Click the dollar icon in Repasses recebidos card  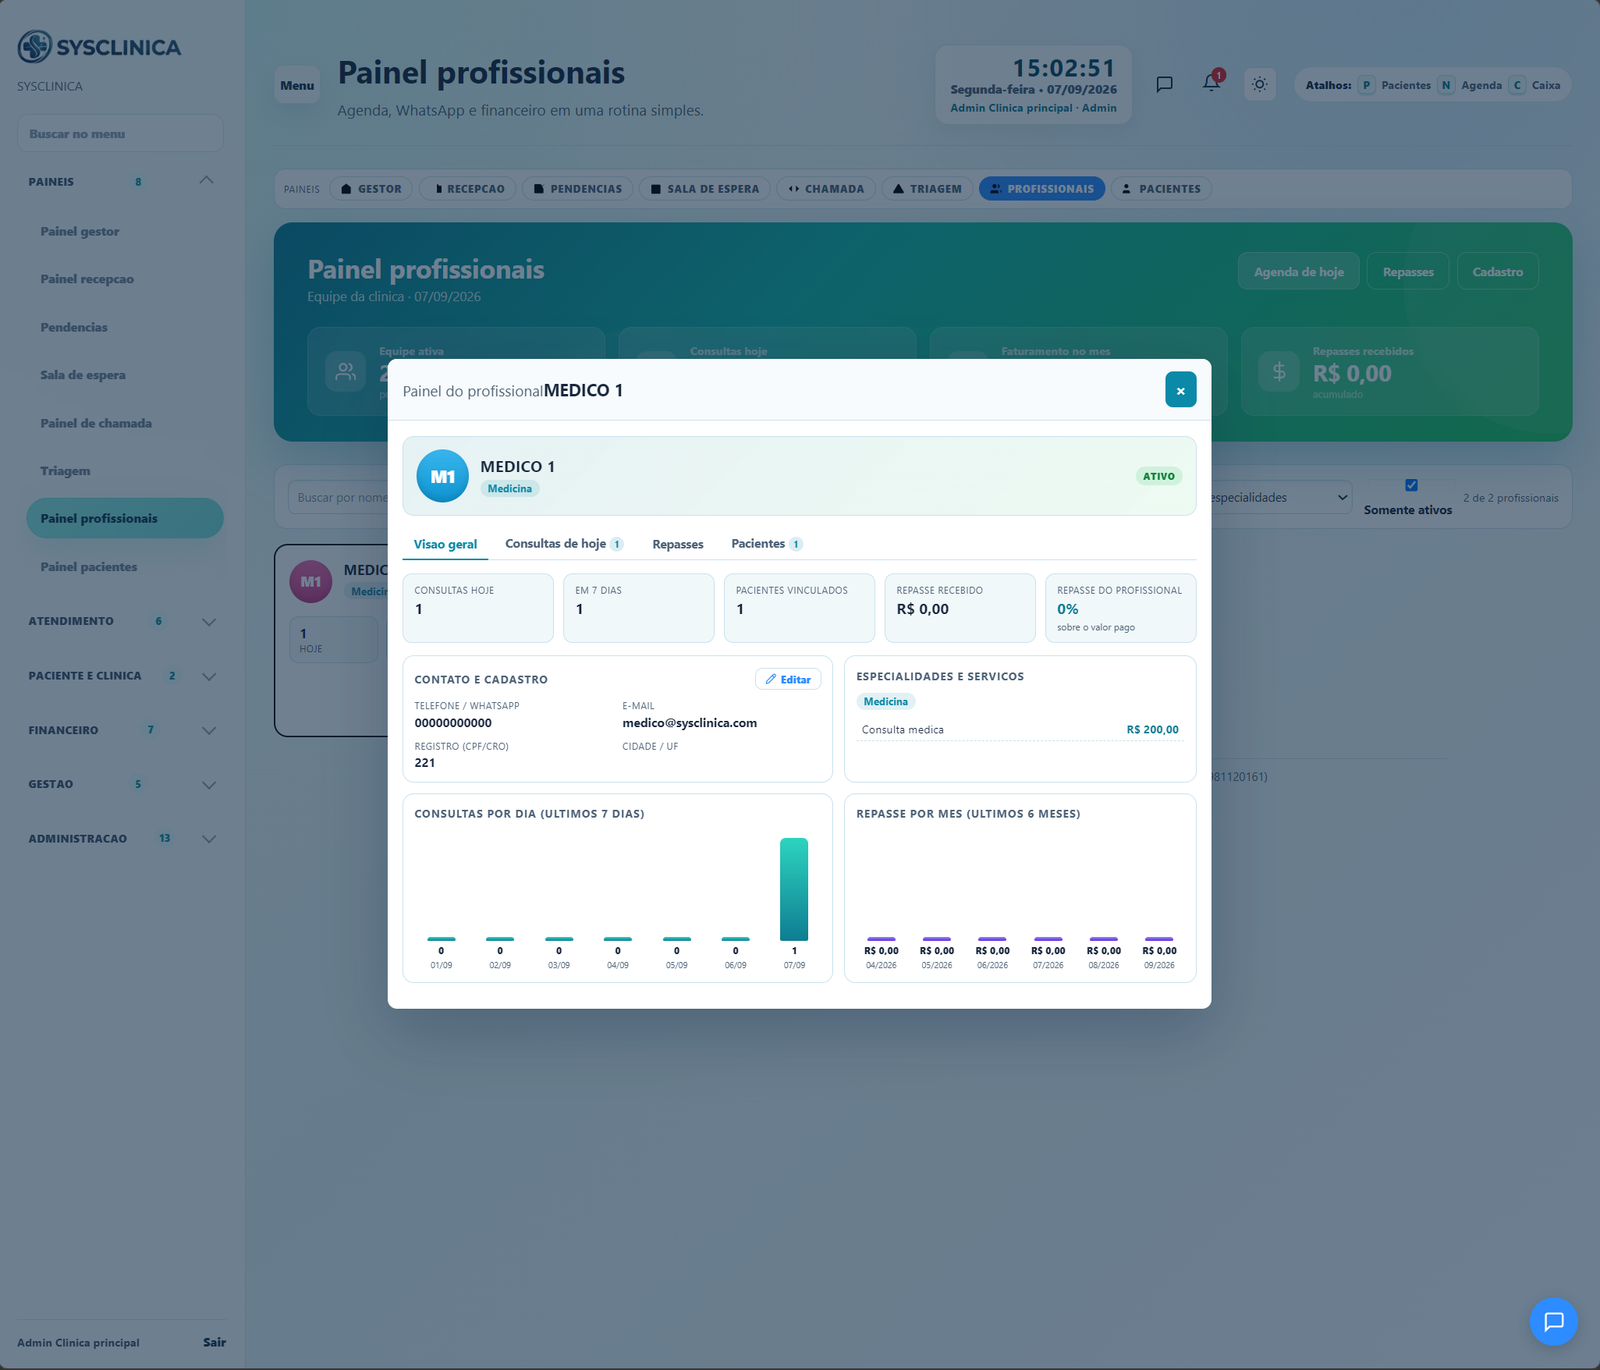point(1279,372)
